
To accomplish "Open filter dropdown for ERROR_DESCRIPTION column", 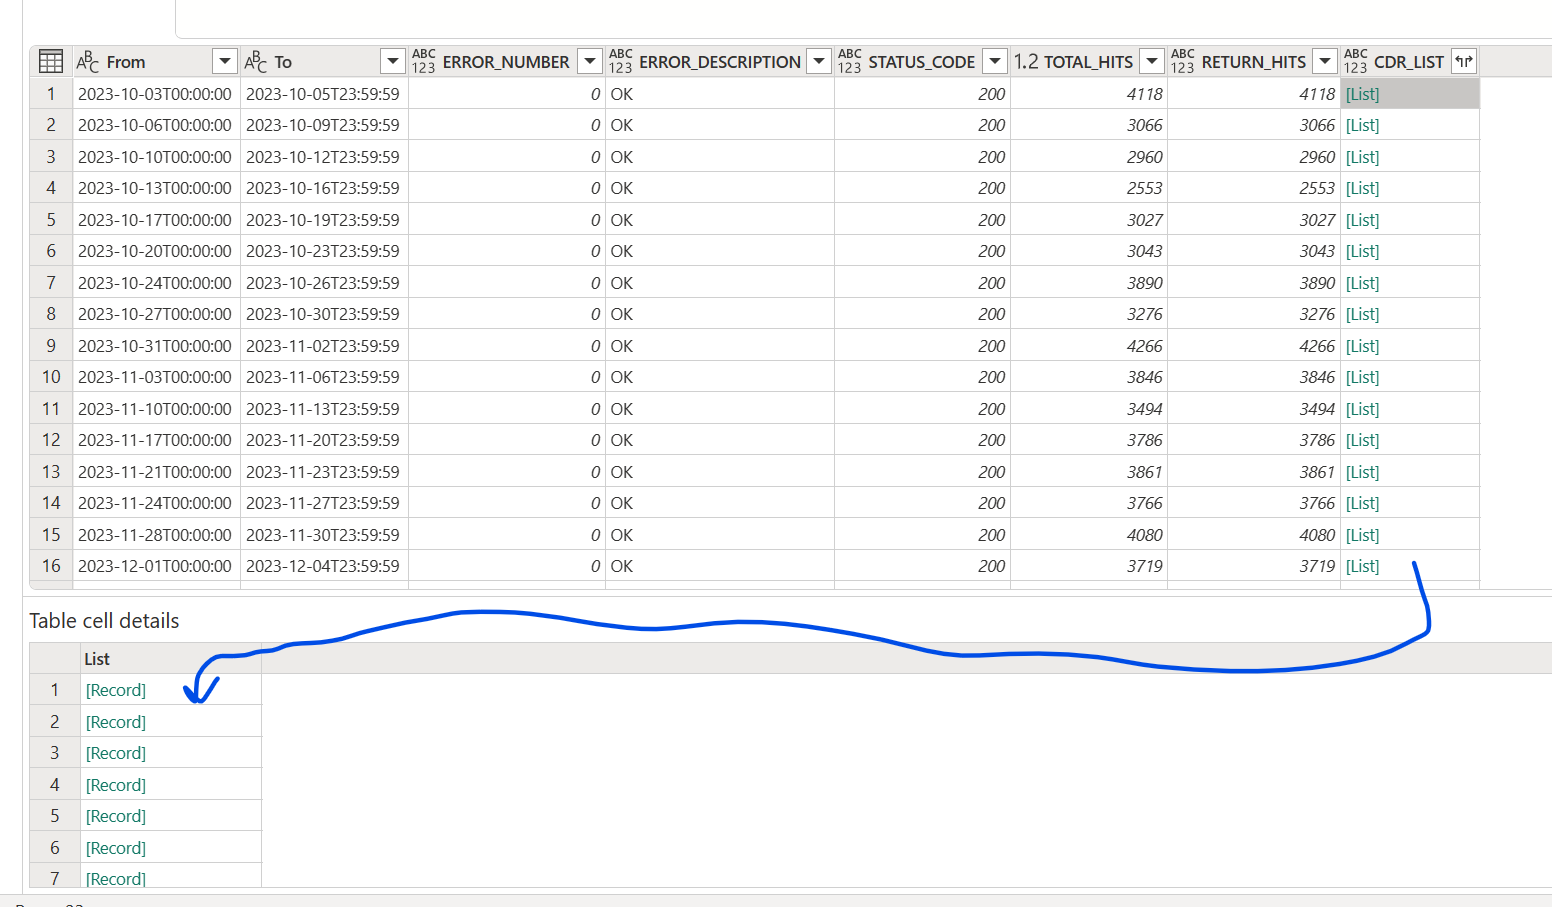I will [x=819, y=62].
